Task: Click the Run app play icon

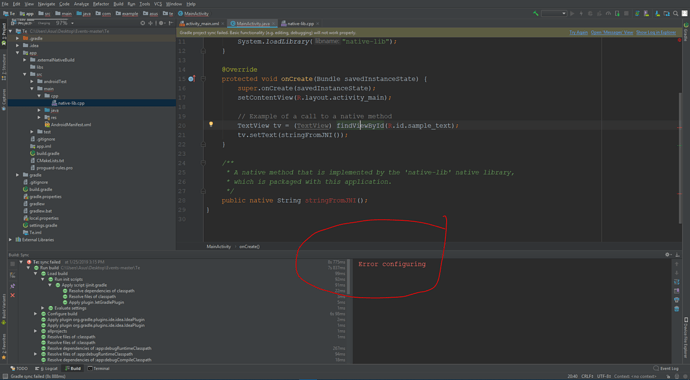Action: coord(572,14)
